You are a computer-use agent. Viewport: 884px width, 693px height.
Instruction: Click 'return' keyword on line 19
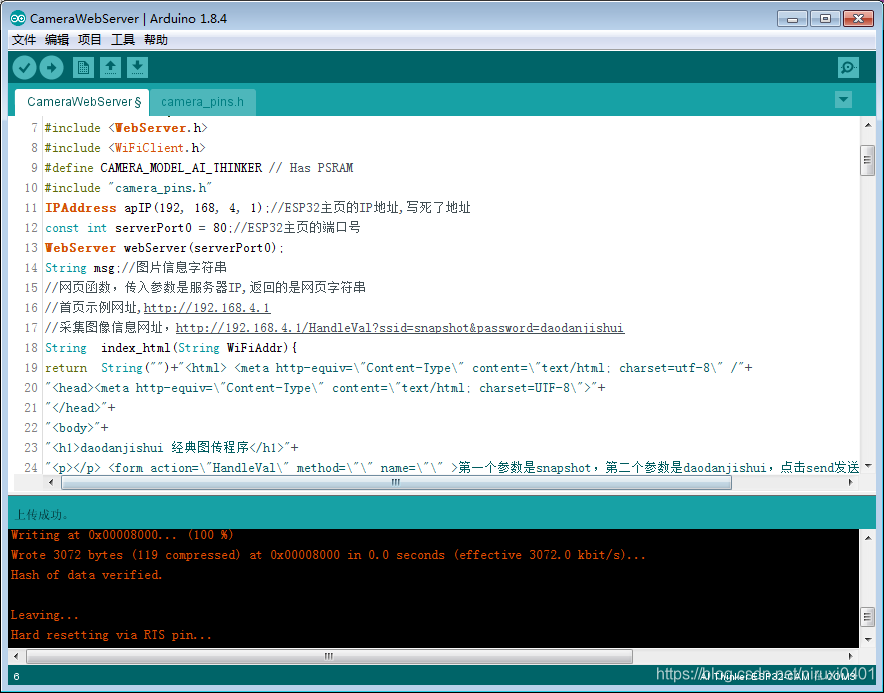pos(66,368)
